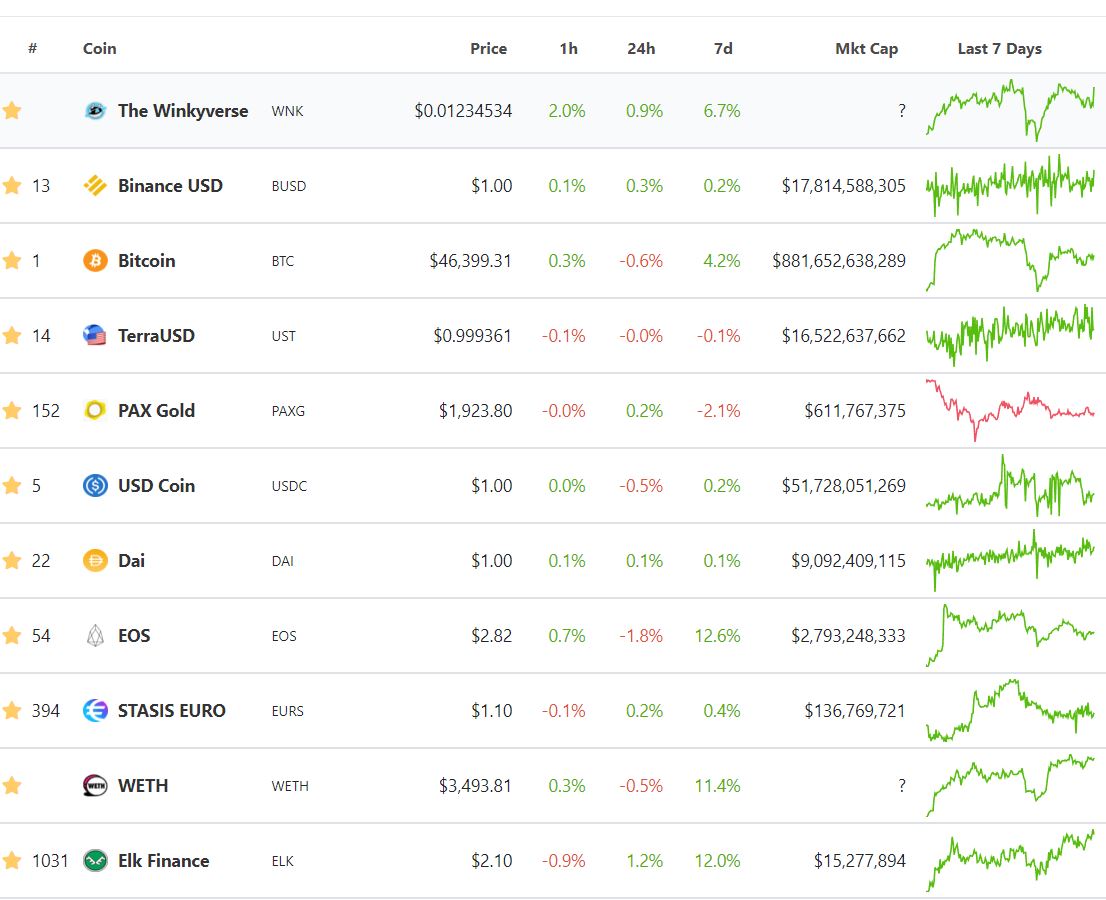Go to the TerraUSD coin page

(x=156, y=336)
